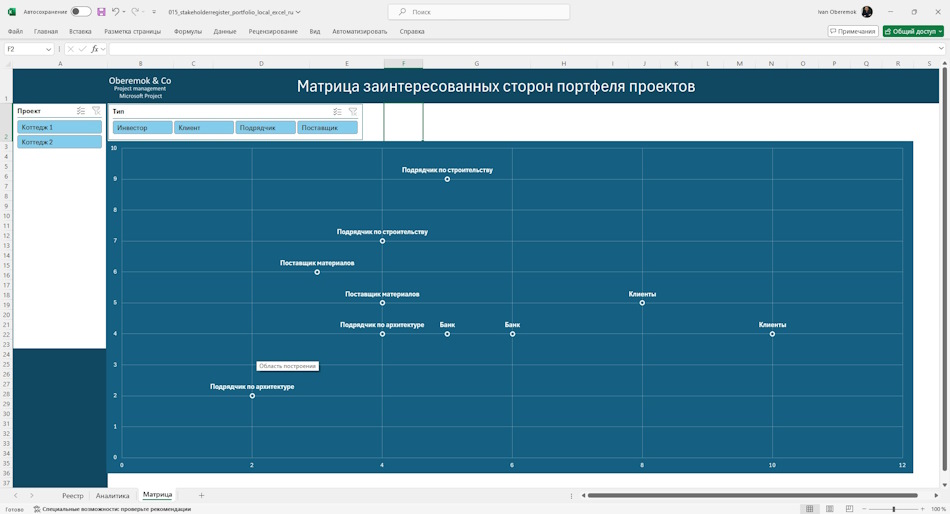Go to next sheet with right arrow
Screen dimensions: 950x514
(x=32, y=496)
